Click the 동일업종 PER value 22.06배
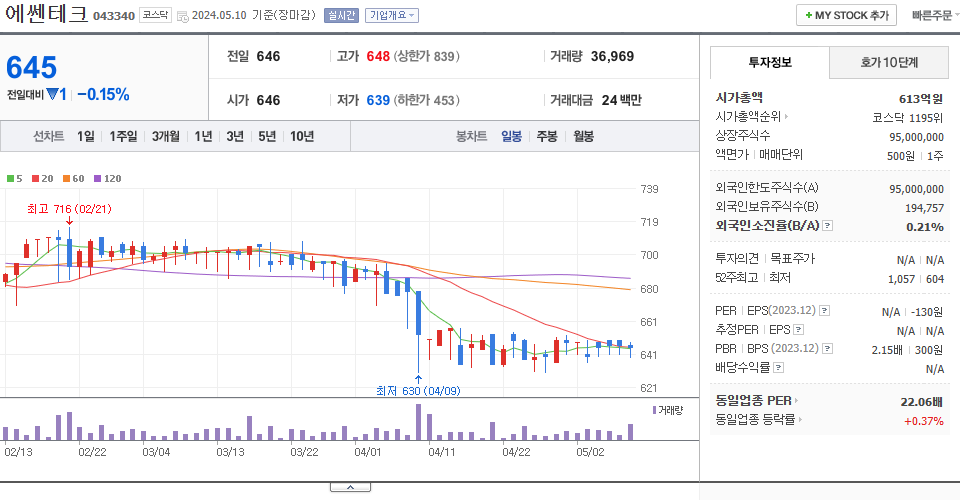The image size is (960, 500). 922,401
